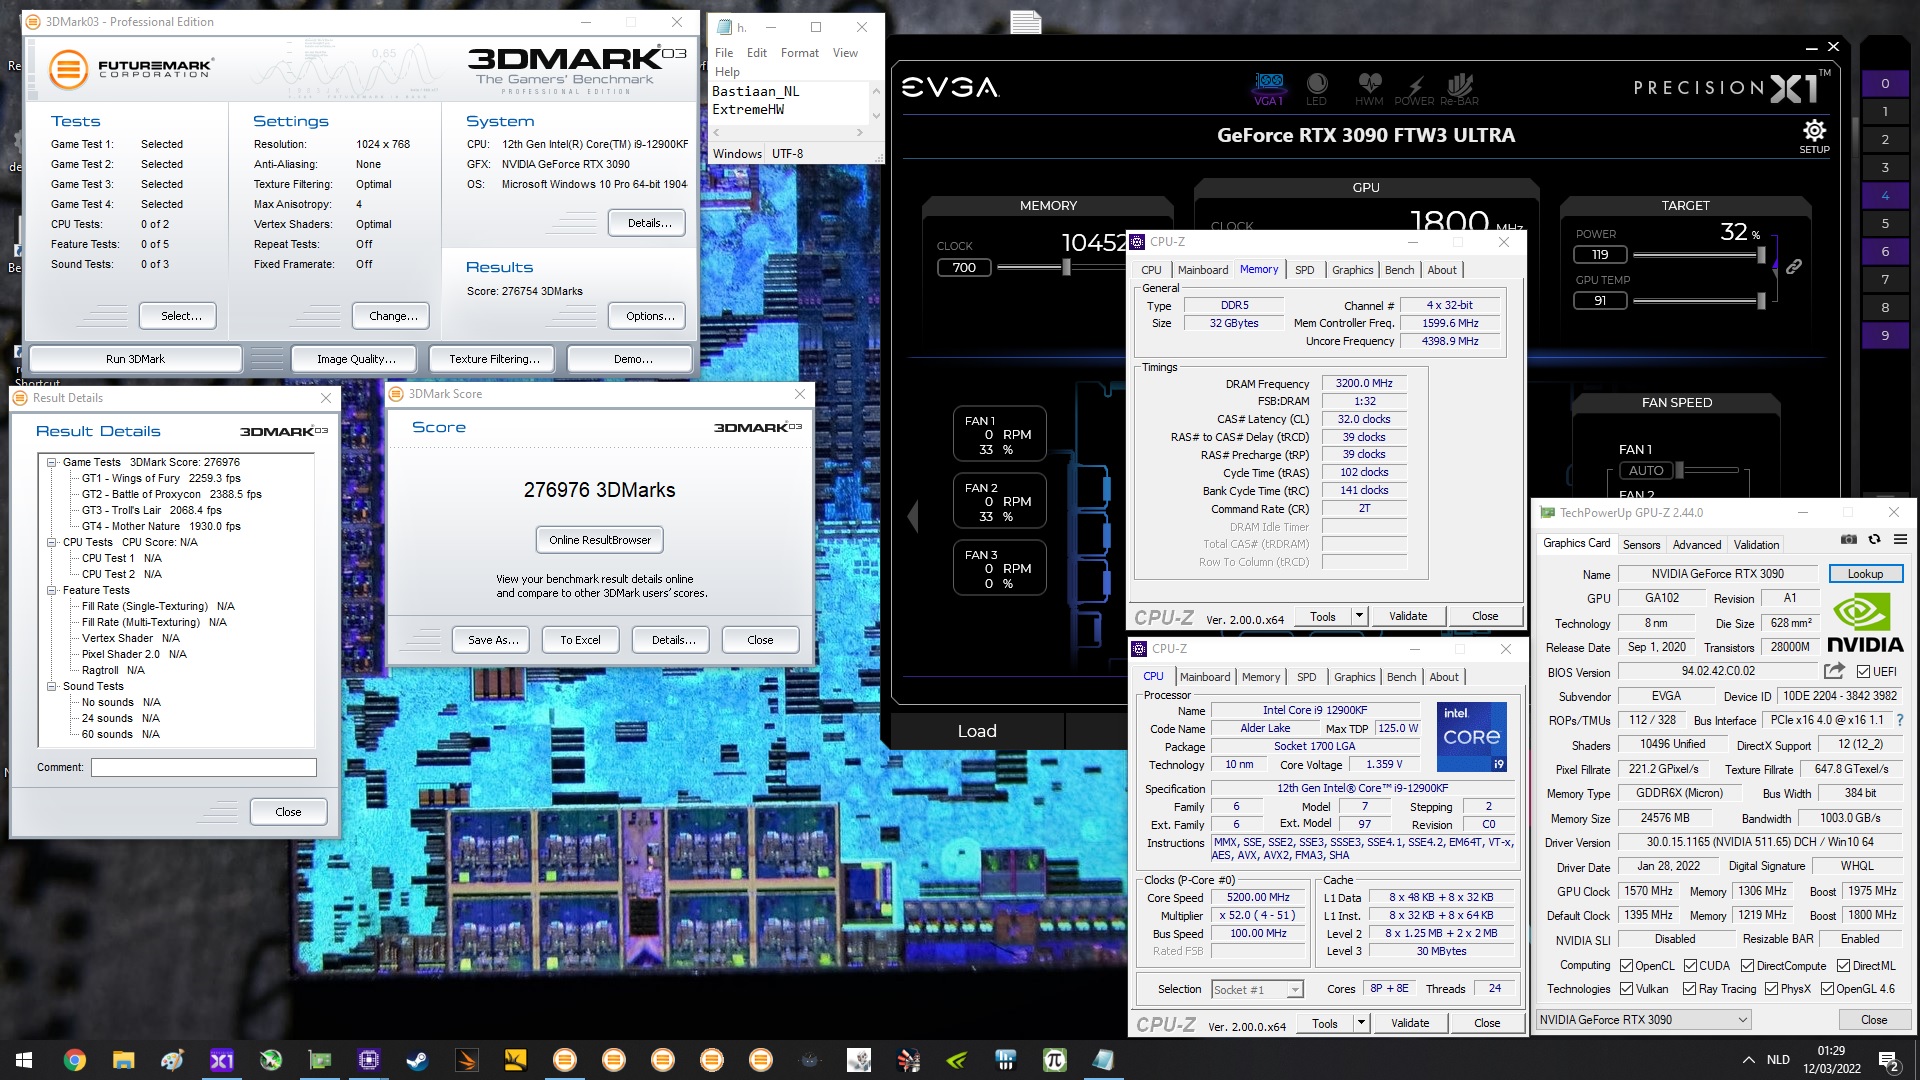Open the SPD tab in CPU-Z Memory window
Viewport: 1920px width, 1080px height.
click(1304, 270)
